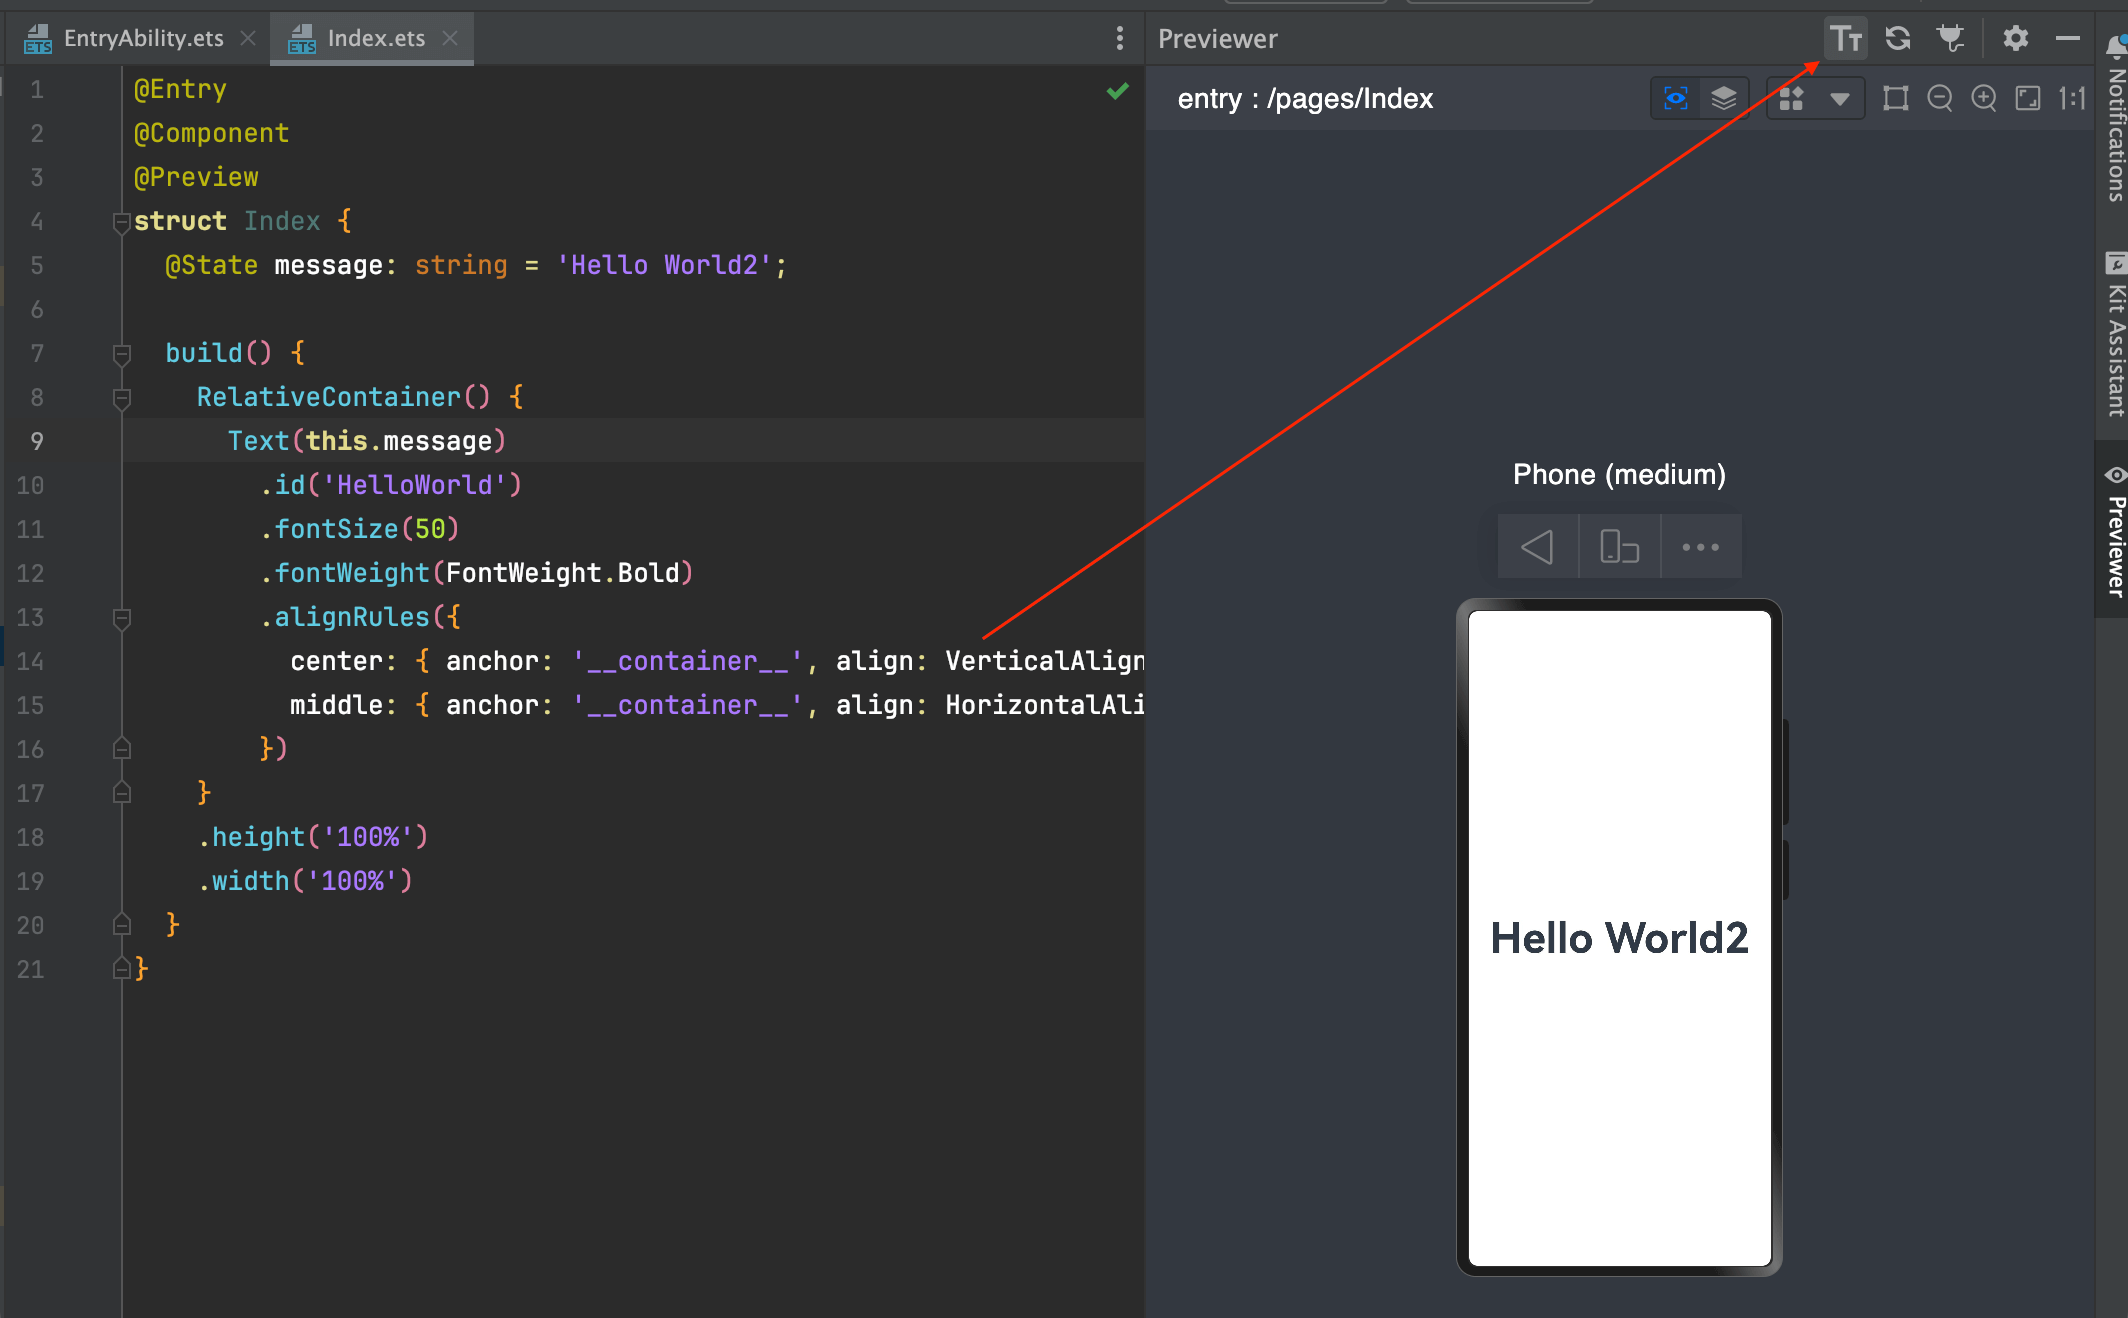The image size is (2128, 1318).
Task: Collapse the struct Index fold marker
Action: (122, 221)
